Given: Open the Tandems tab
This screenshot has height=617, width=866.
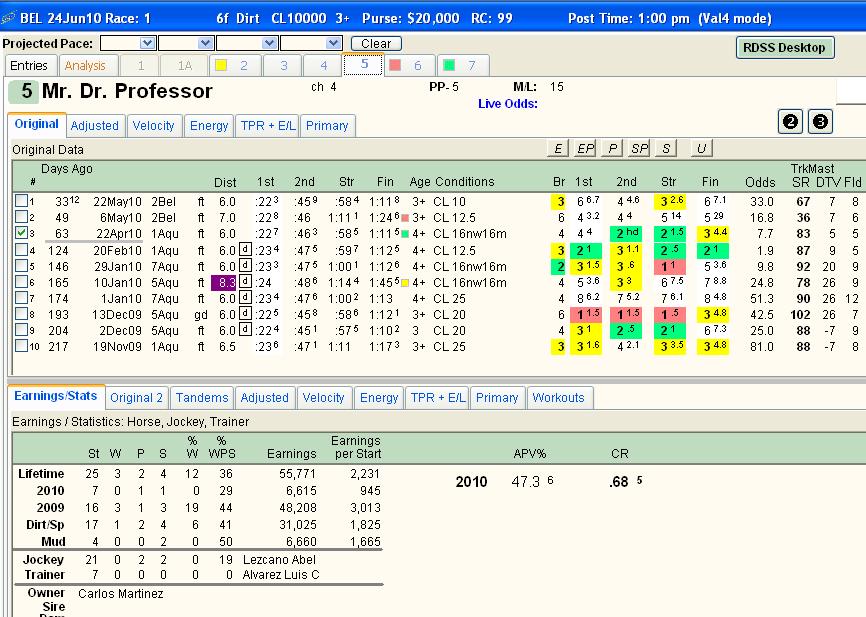Looking at the screenshot, I should 202,397.
